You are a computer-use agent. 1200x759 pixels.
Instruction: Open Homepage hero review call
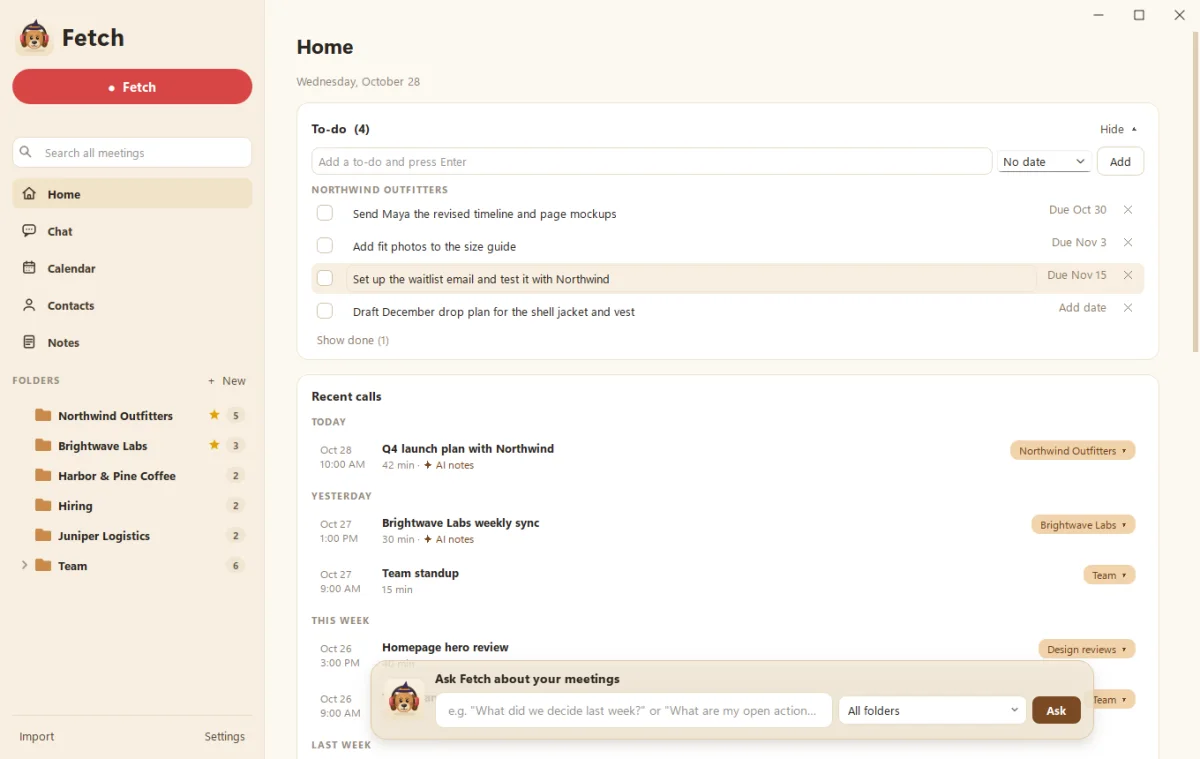[x=445, y=647]
